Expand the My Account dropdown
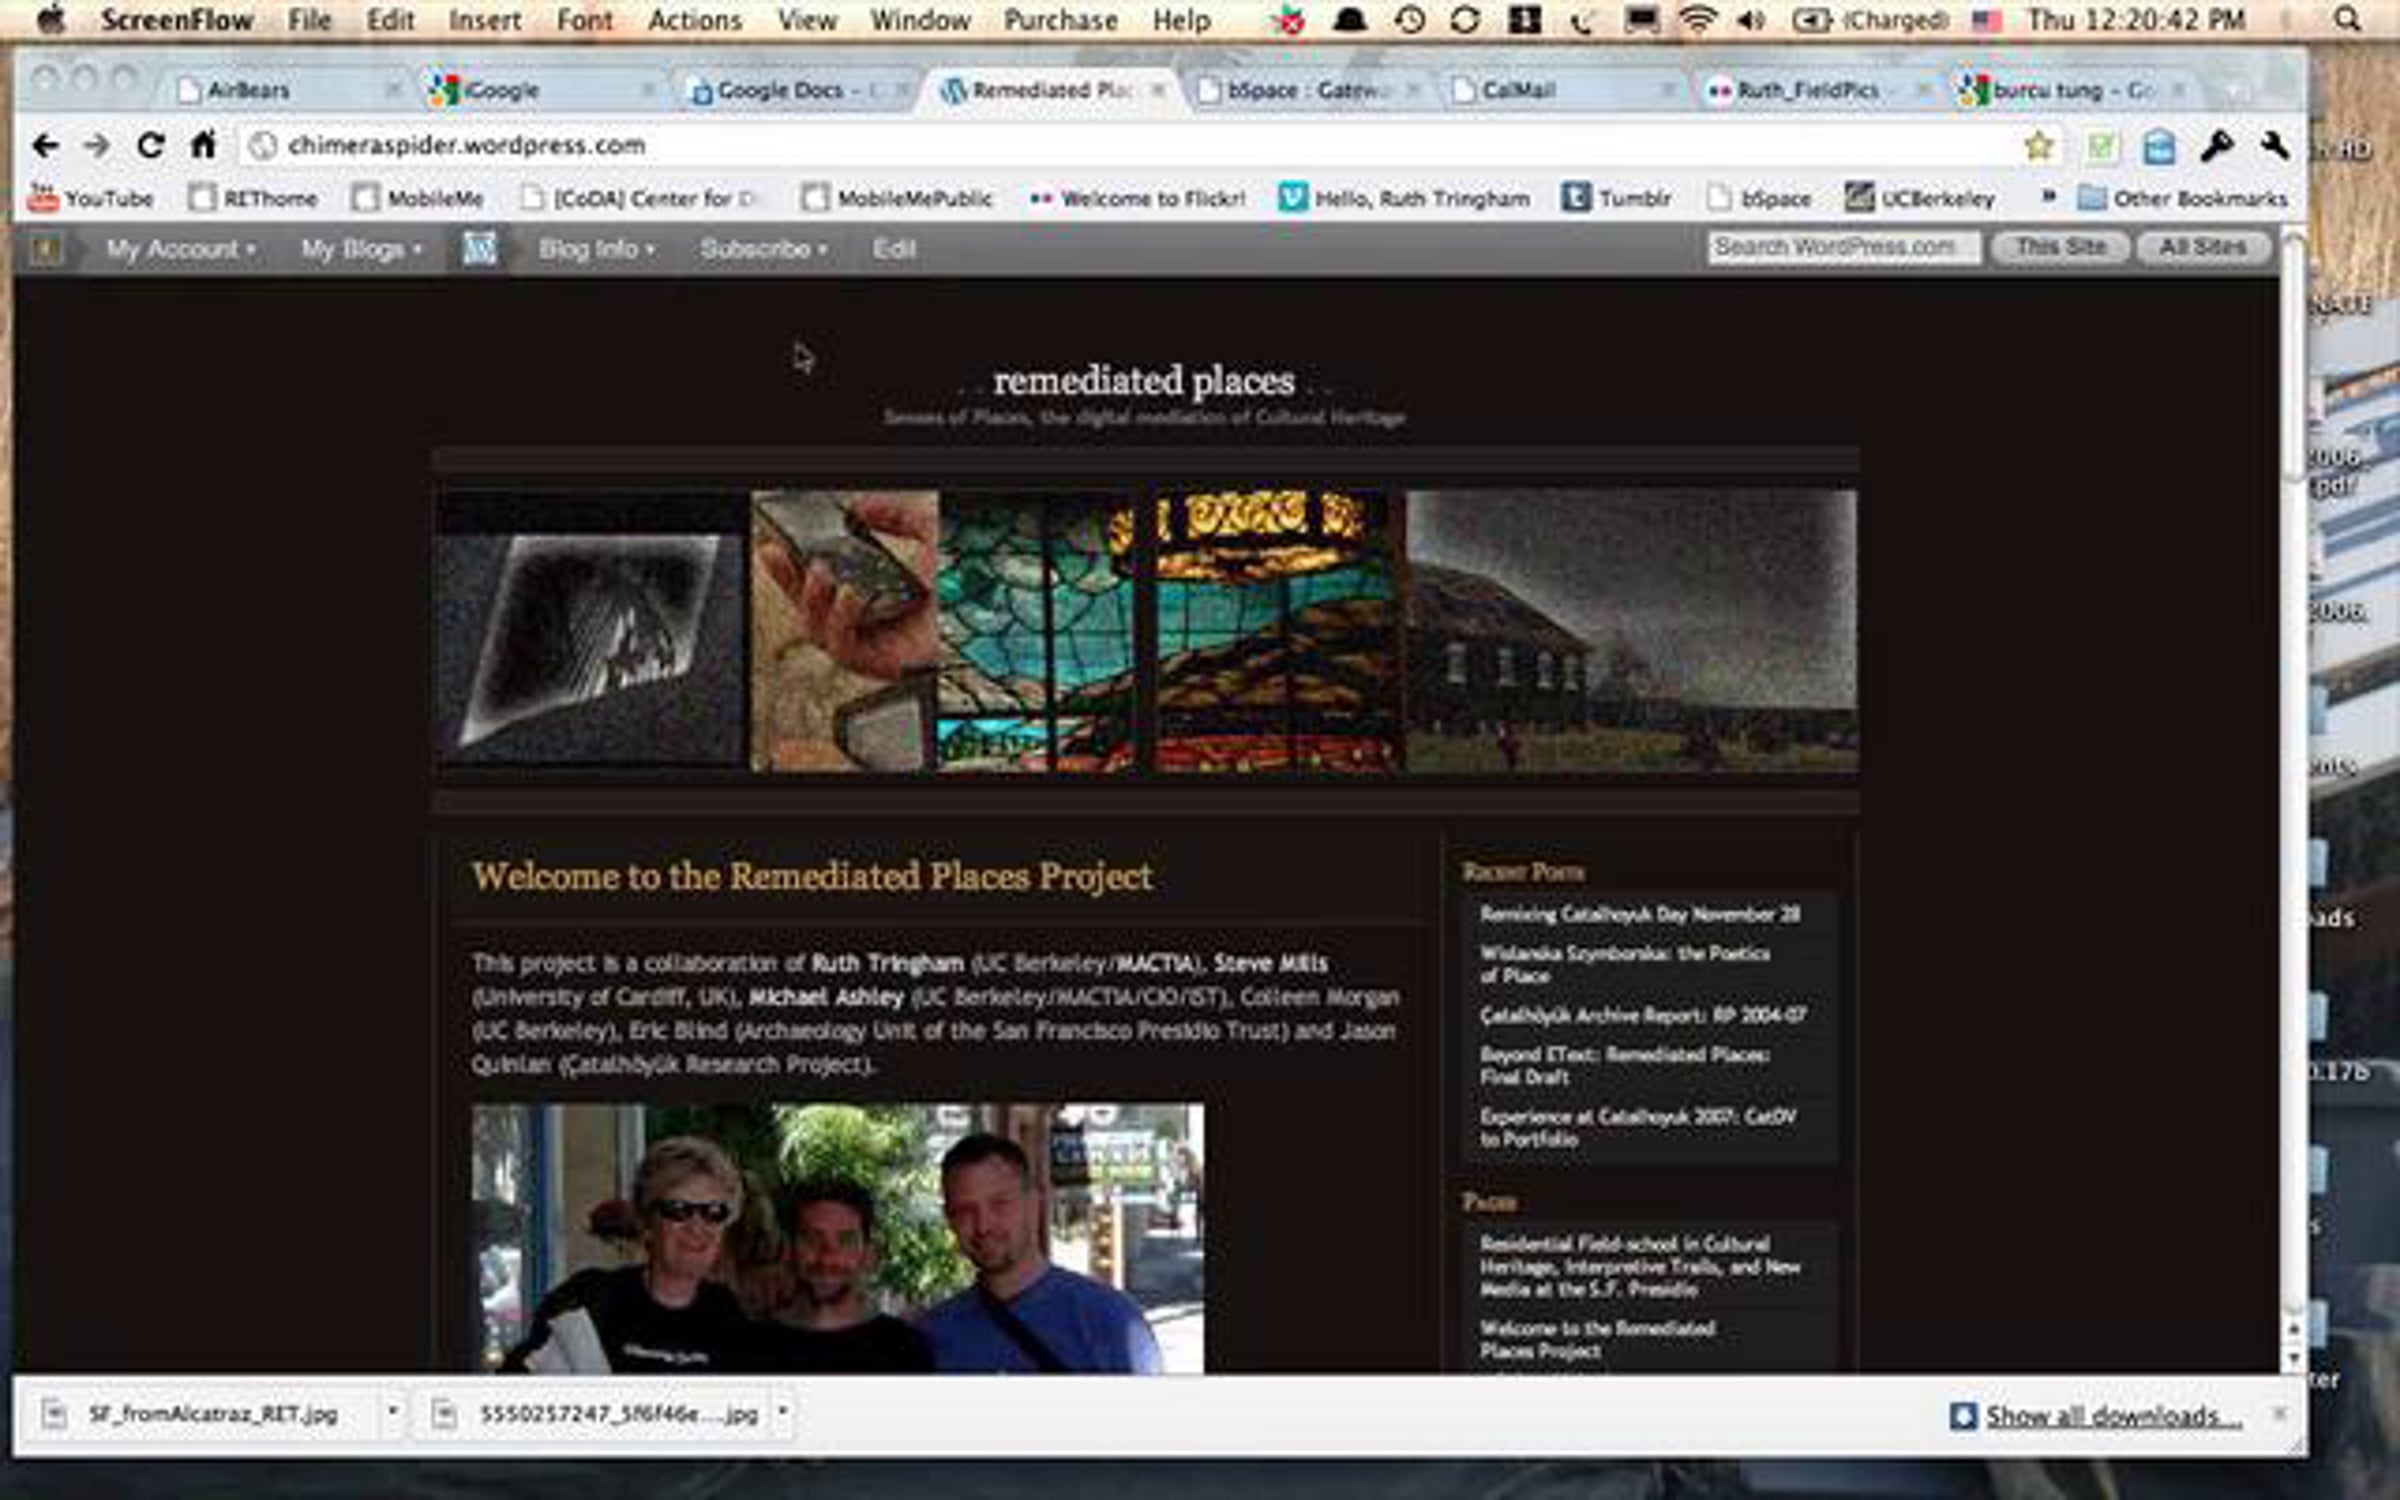Image resolution: width=2400 pixels, height=1500 pixels. click(x=180, y=249)
